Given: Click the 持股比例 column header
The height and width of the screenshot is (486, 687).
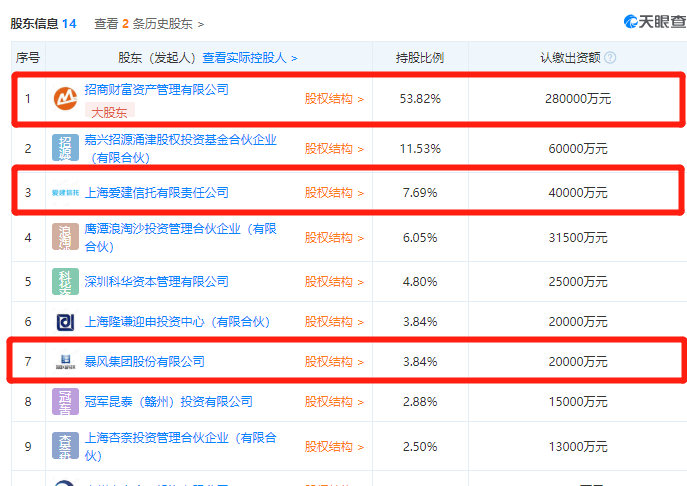Looking at the screenshot, I should point(420,58).
